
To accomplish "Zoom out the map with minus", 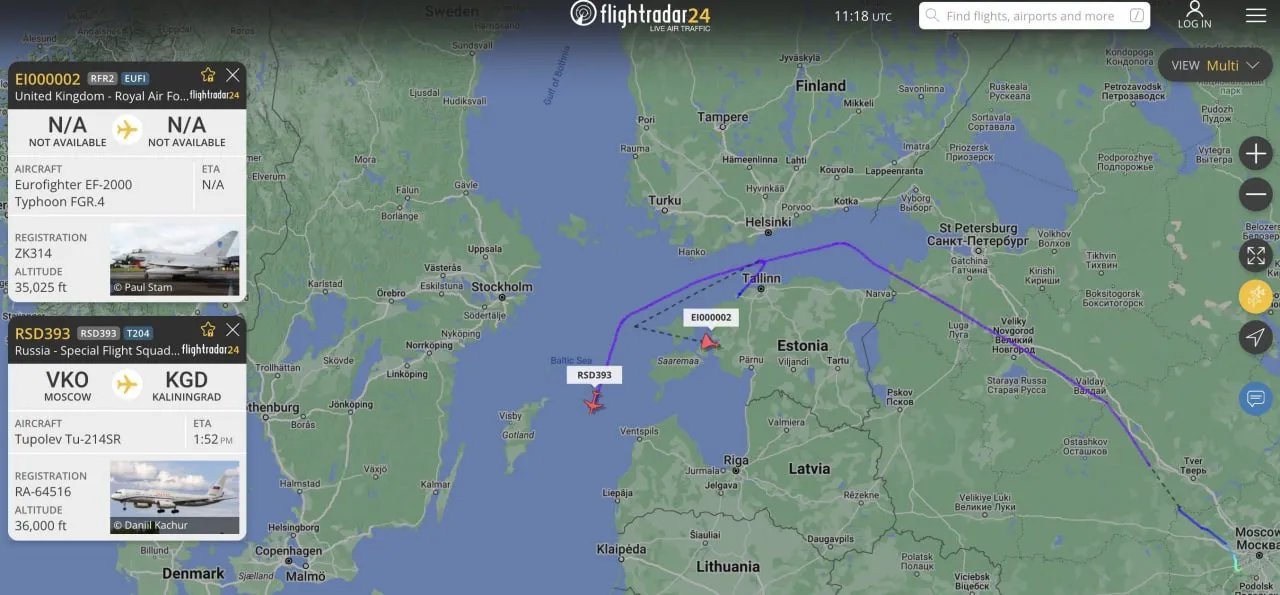I will (1256, 194).
